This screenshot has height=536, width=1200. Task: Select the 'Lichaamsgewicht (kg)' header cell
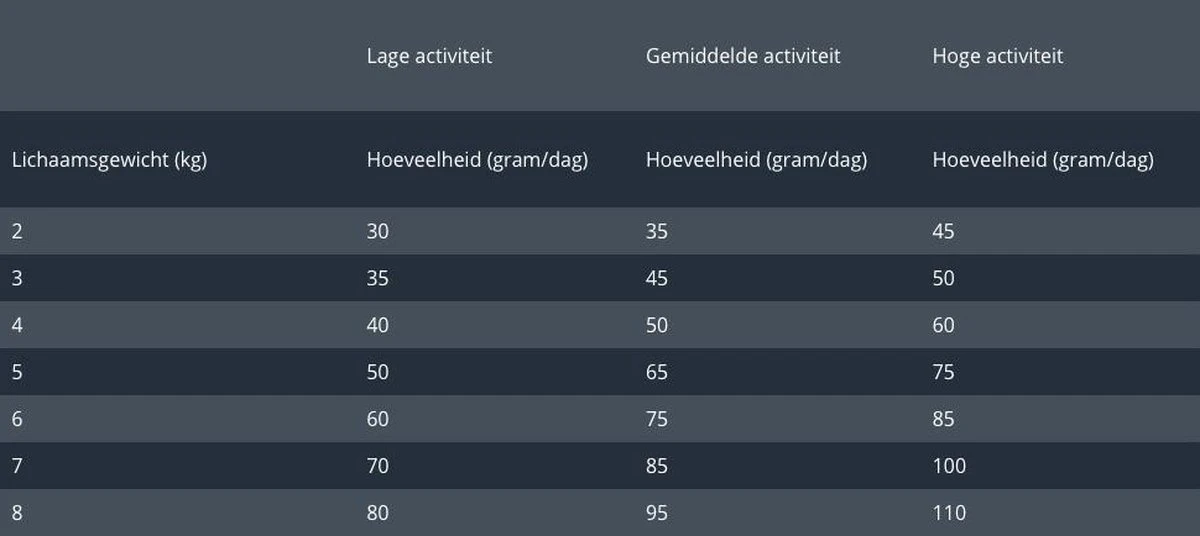(x=109, y=160)
